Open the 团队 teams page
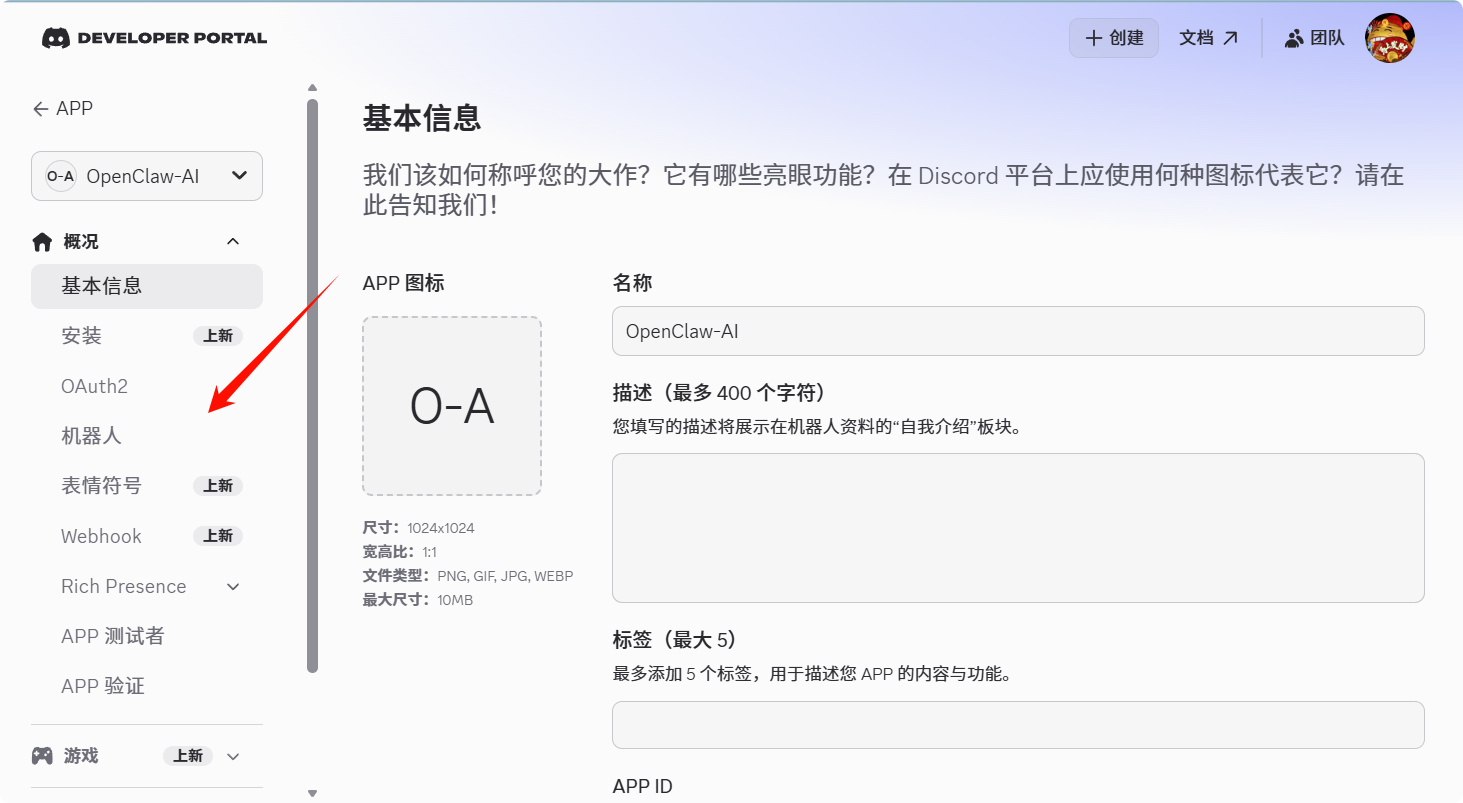This screenshot has width=1463, height=803. pyautogui.click(x=1315, y=38)
